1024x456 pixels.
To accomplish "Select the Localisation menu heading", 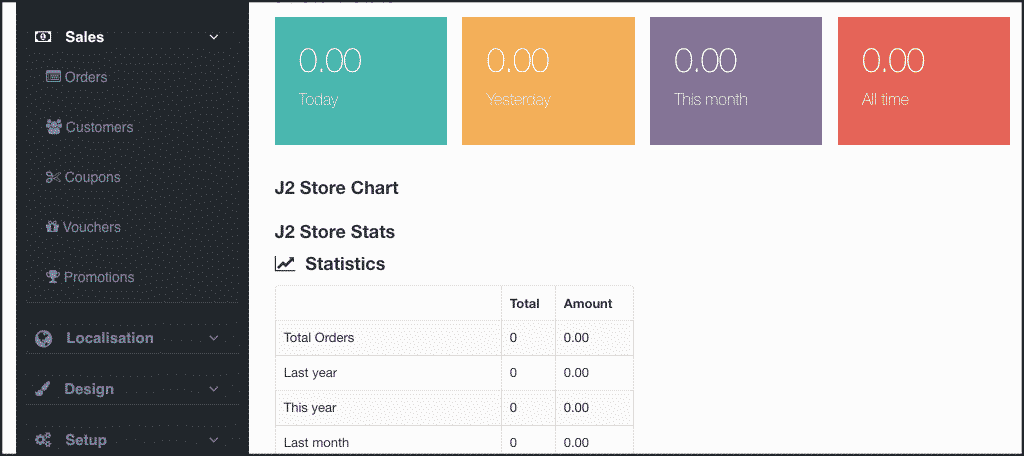I will pyautogui.click(x=110, y=338).
